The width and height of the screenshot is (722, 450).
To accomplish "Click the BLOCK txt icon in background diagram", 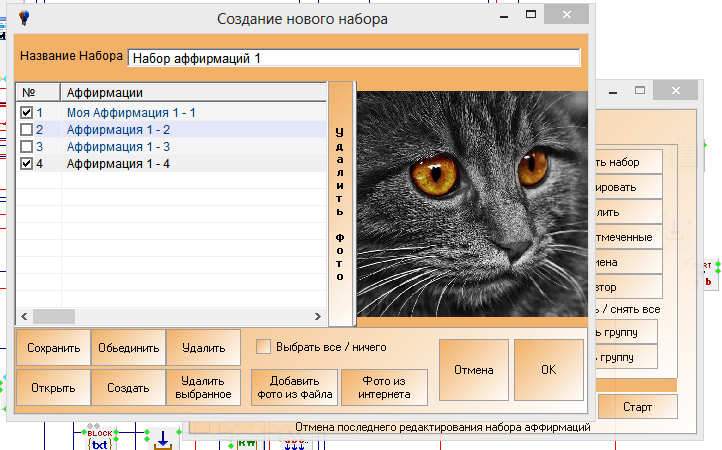I will (x=98, y=439).
